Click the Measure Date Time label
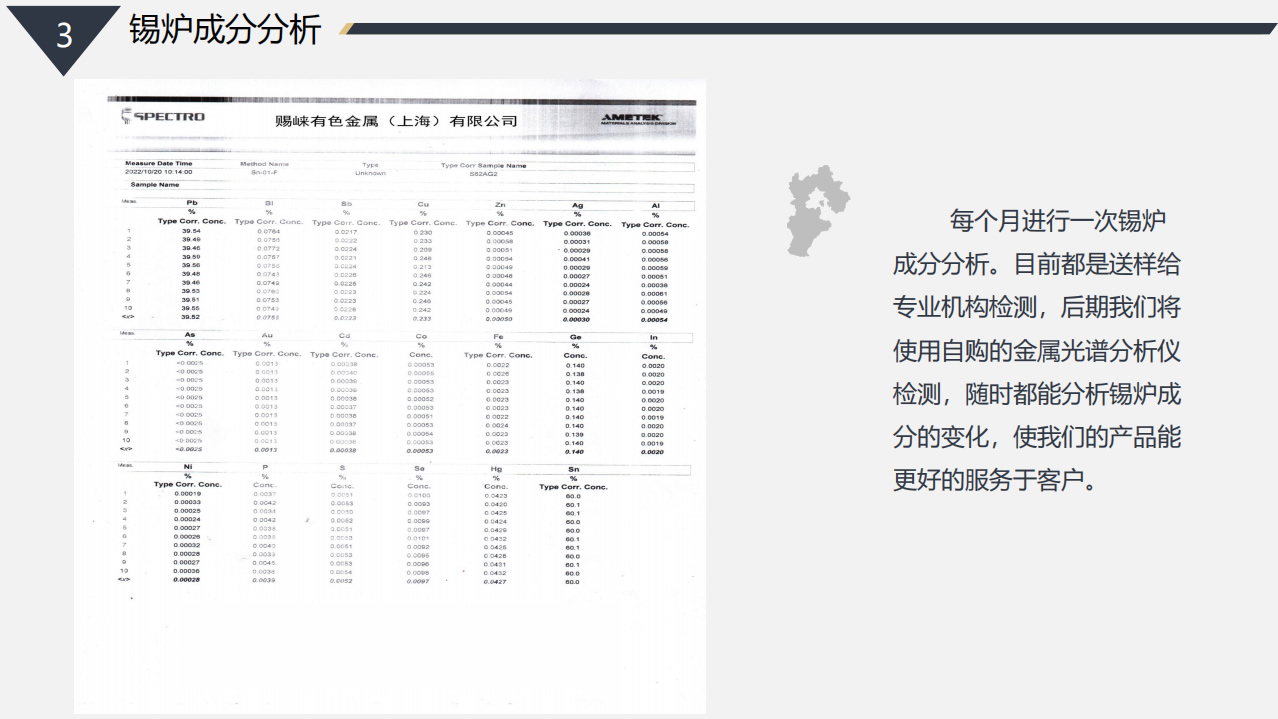Screen dimensions: 1278x719 tap(158, 163)
